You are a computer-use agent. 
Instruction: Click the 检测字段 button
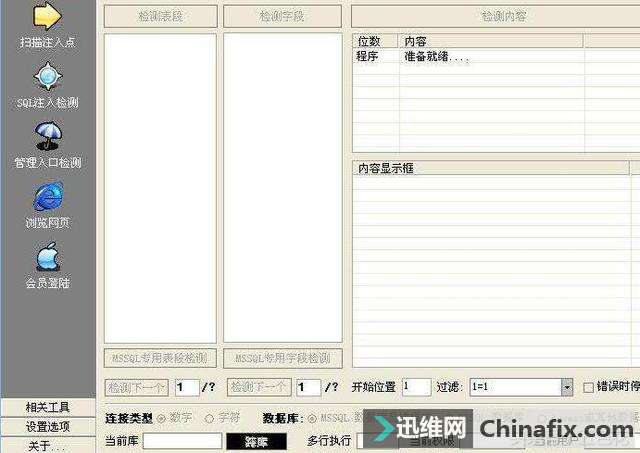pos(283,17)
